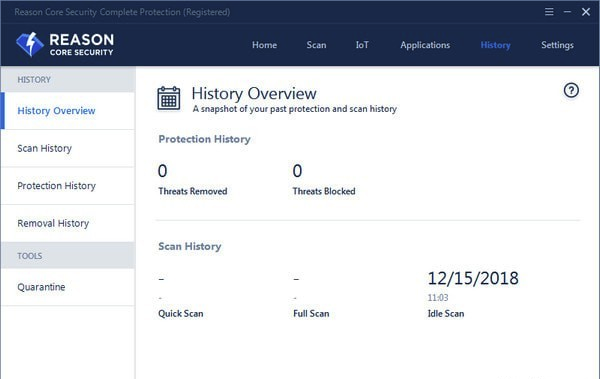Click the snapshot description subtitle text
600x379 pixels.
pos(295,109)
